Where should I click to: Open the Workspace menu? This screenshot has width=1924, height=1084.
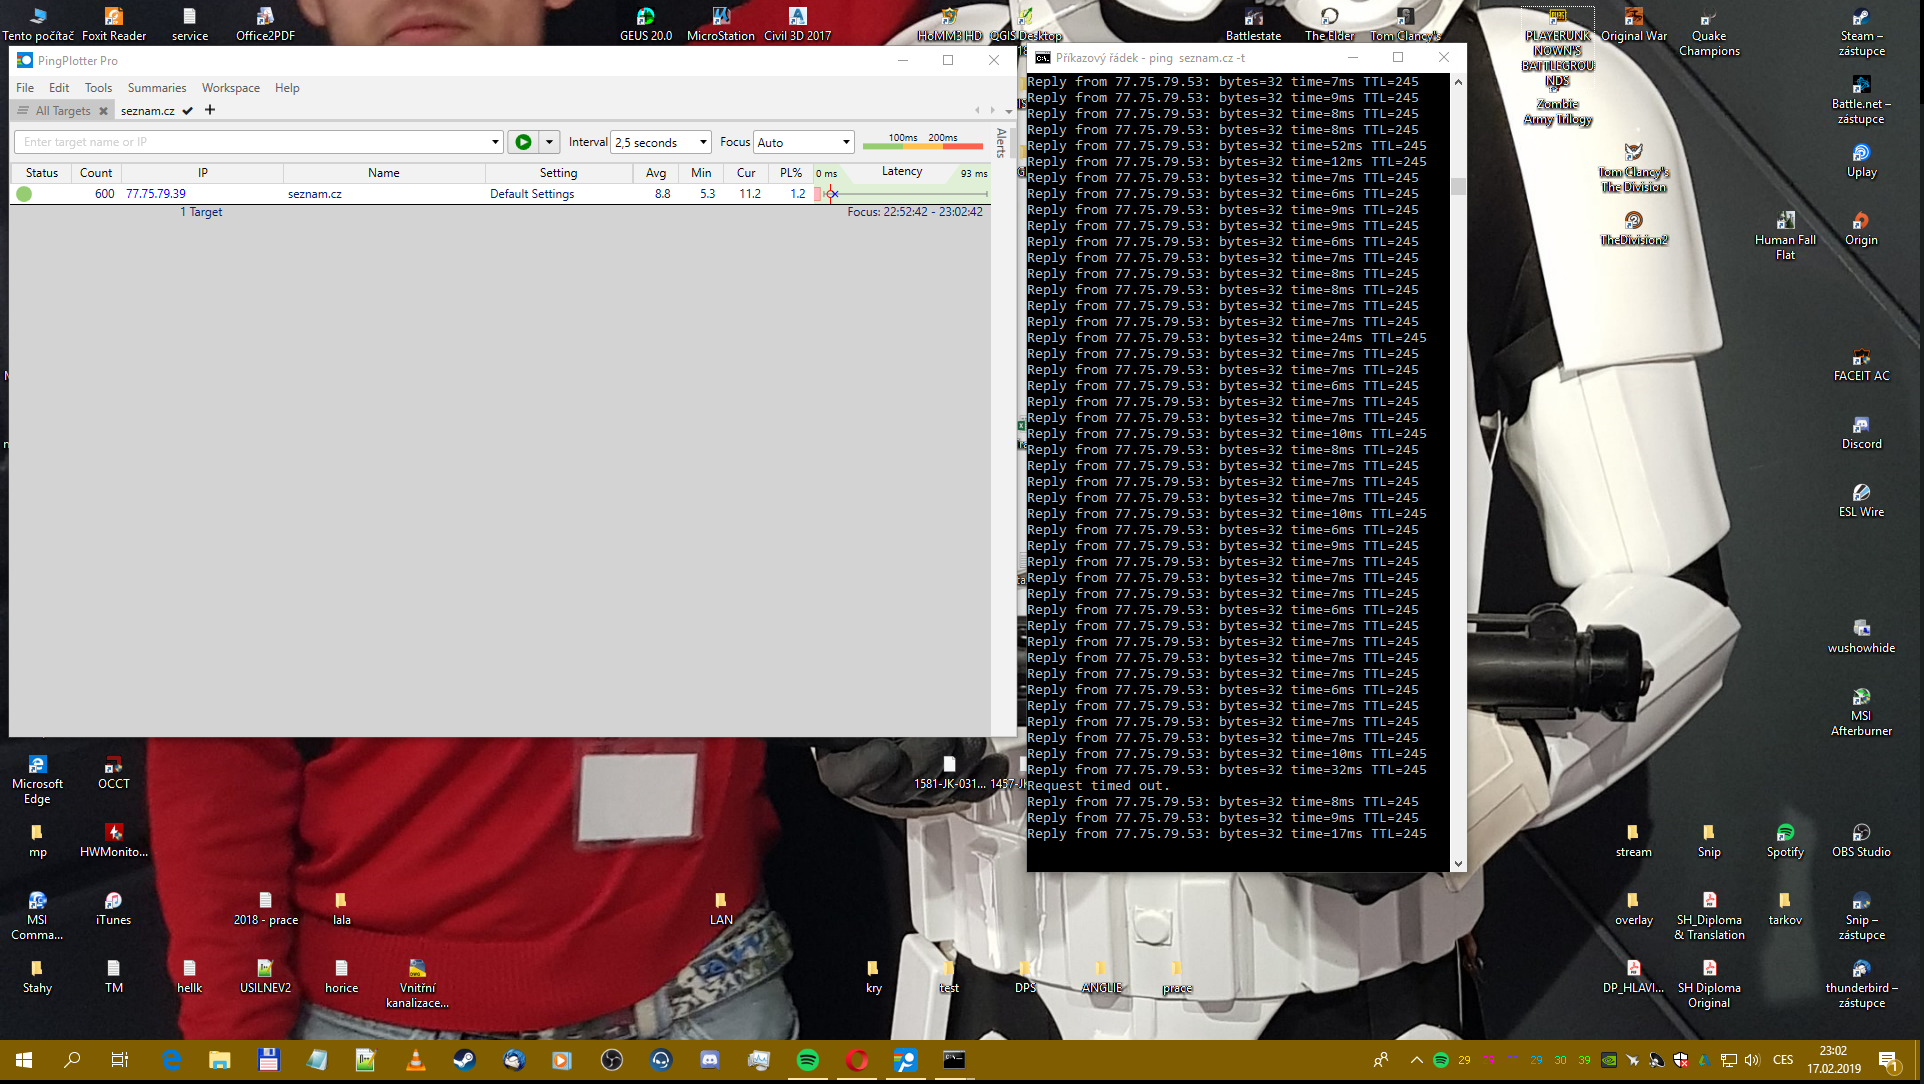(230, 88)
